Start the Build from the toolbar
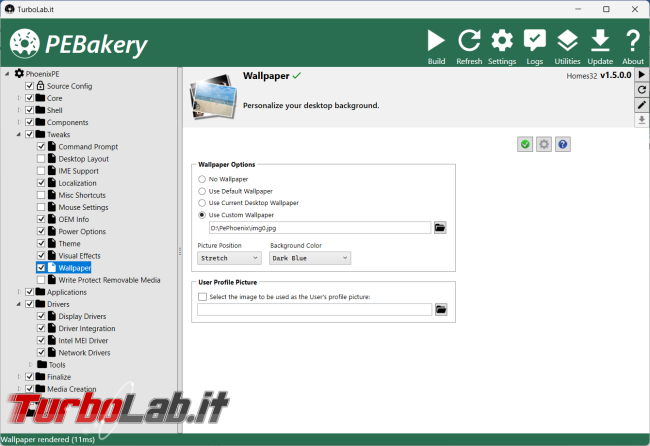This screenshot has width=650, height=446. tap(436, 46)
